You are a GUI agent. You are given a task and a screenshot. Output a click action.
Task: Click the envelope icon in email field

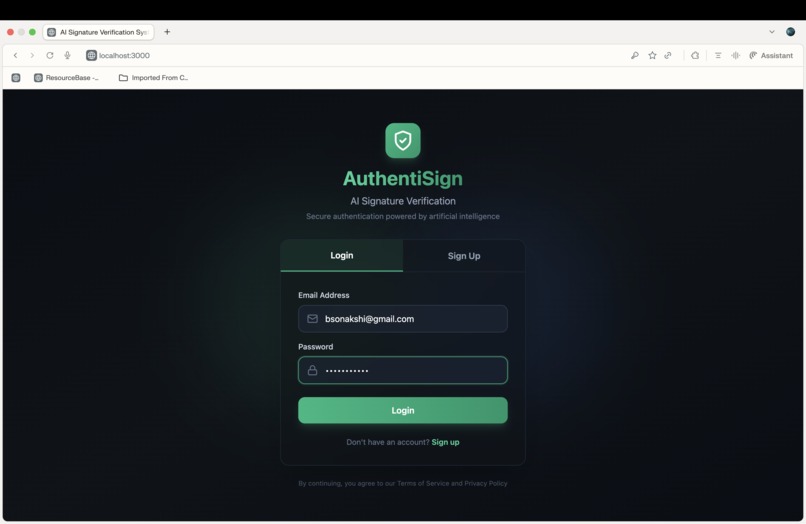click(313, 319)
